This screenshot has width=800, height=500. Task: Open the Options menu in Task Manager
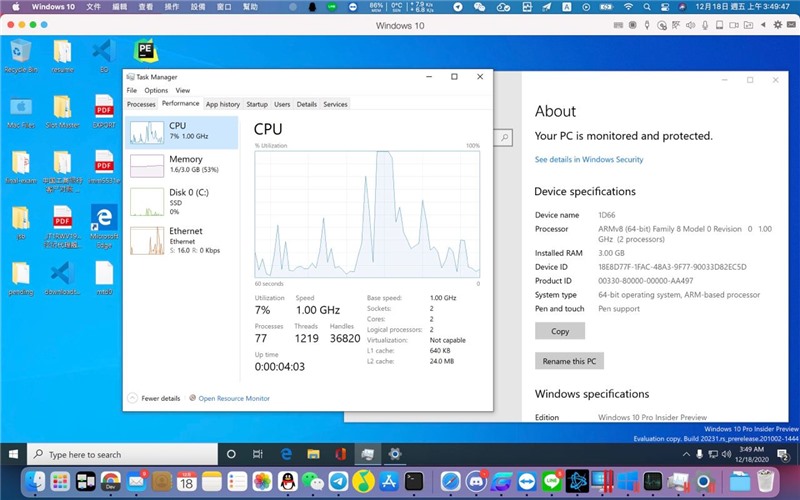pos(156,91)
